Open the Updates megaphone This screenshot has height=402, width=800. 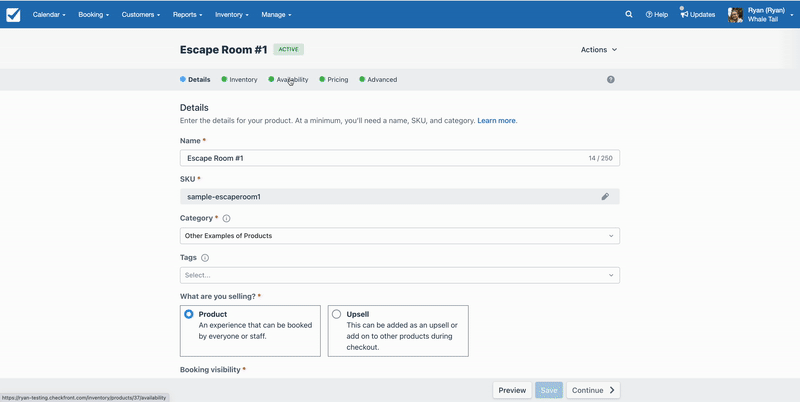[x=697, y=15]
